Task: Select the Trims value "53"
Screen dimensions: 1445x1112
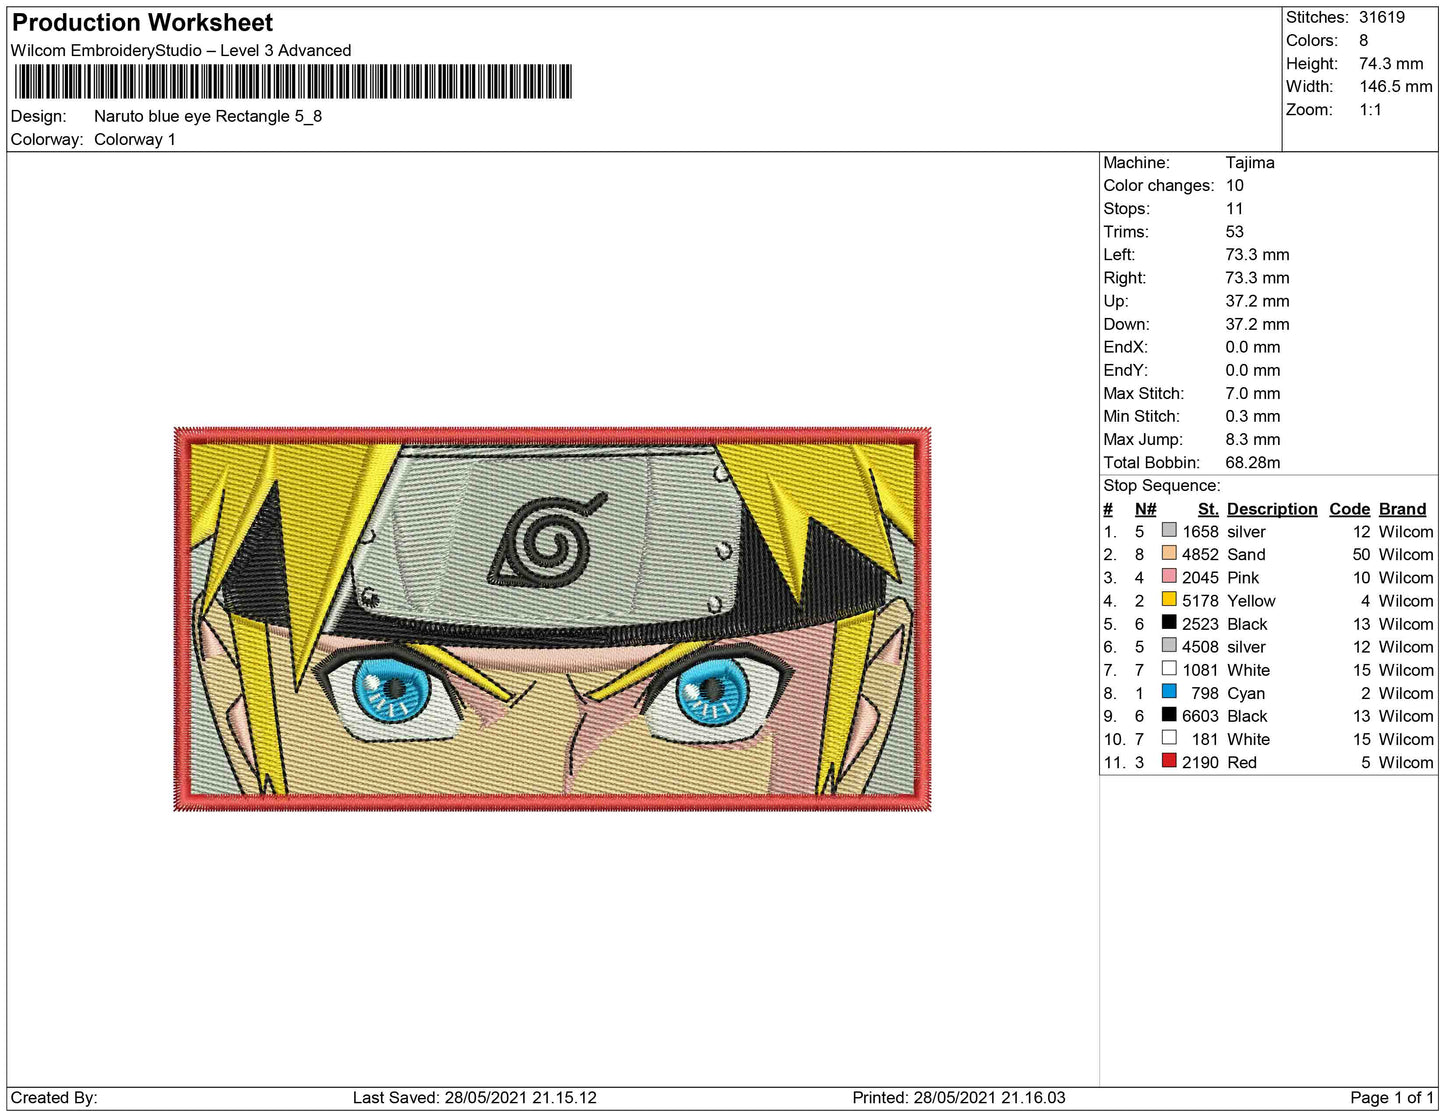Action: [x=1235, y=231]
